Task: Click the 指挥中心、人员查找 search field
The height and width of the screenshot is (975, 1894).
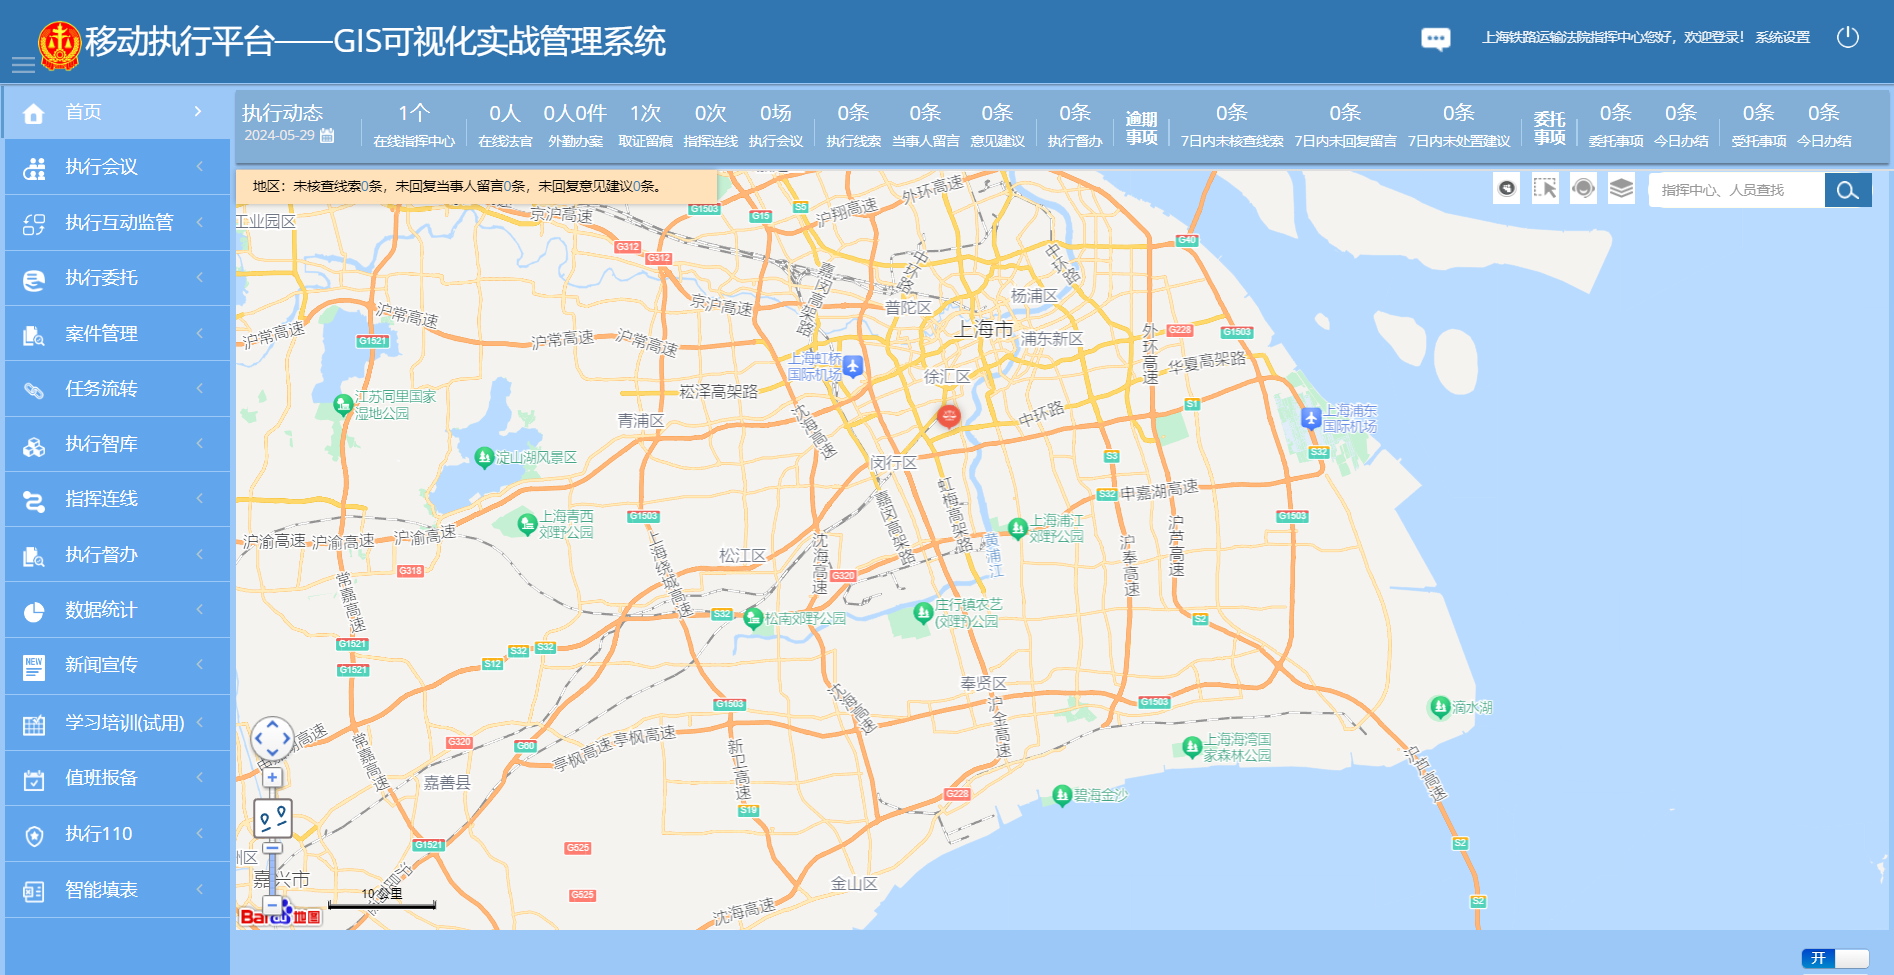Action: tap(1738, 190)
